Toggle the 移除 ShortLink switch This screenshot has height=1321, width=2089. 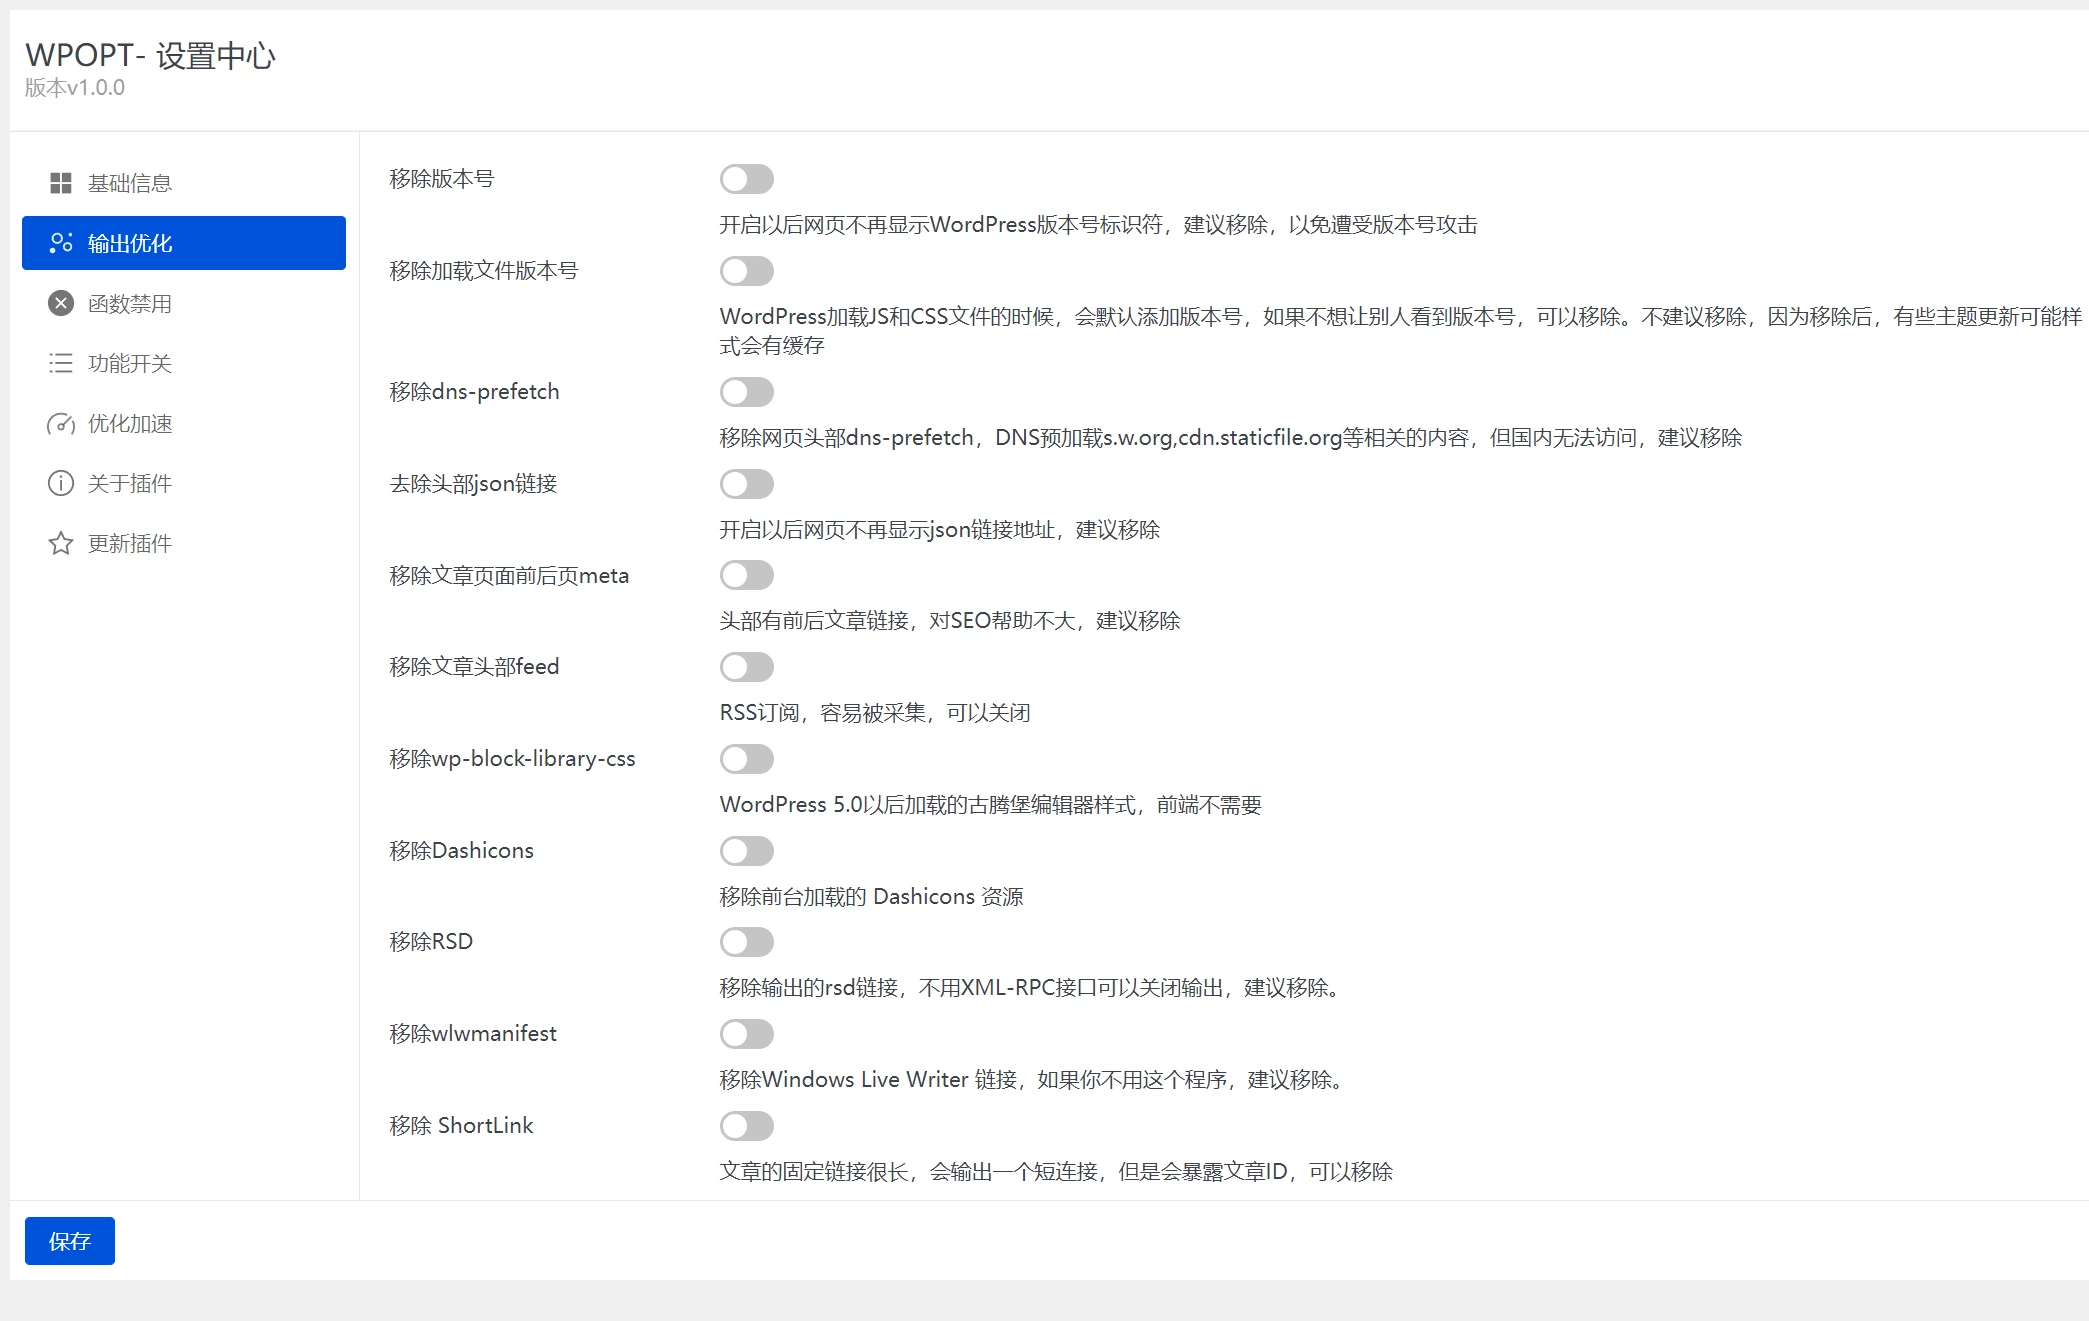[x=747, y=1126]
